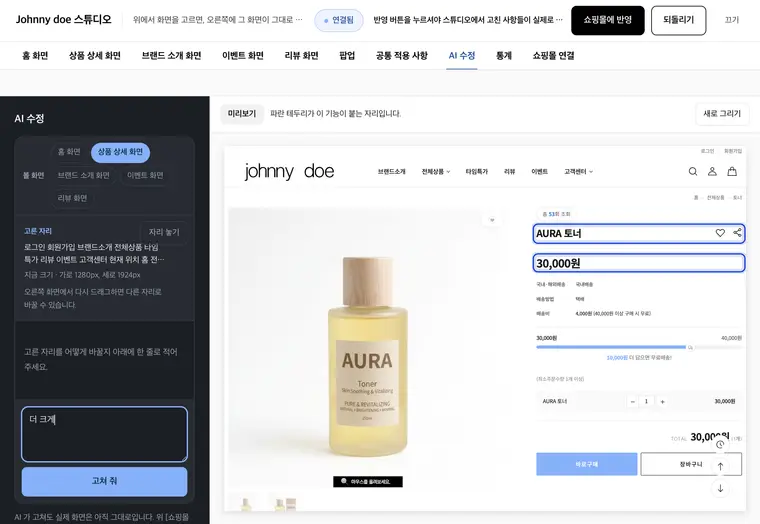760x524 pixels.
Task: Select the 브랜드 소개 화면 chip in AI panel
Action: click(x=83, y=175)
